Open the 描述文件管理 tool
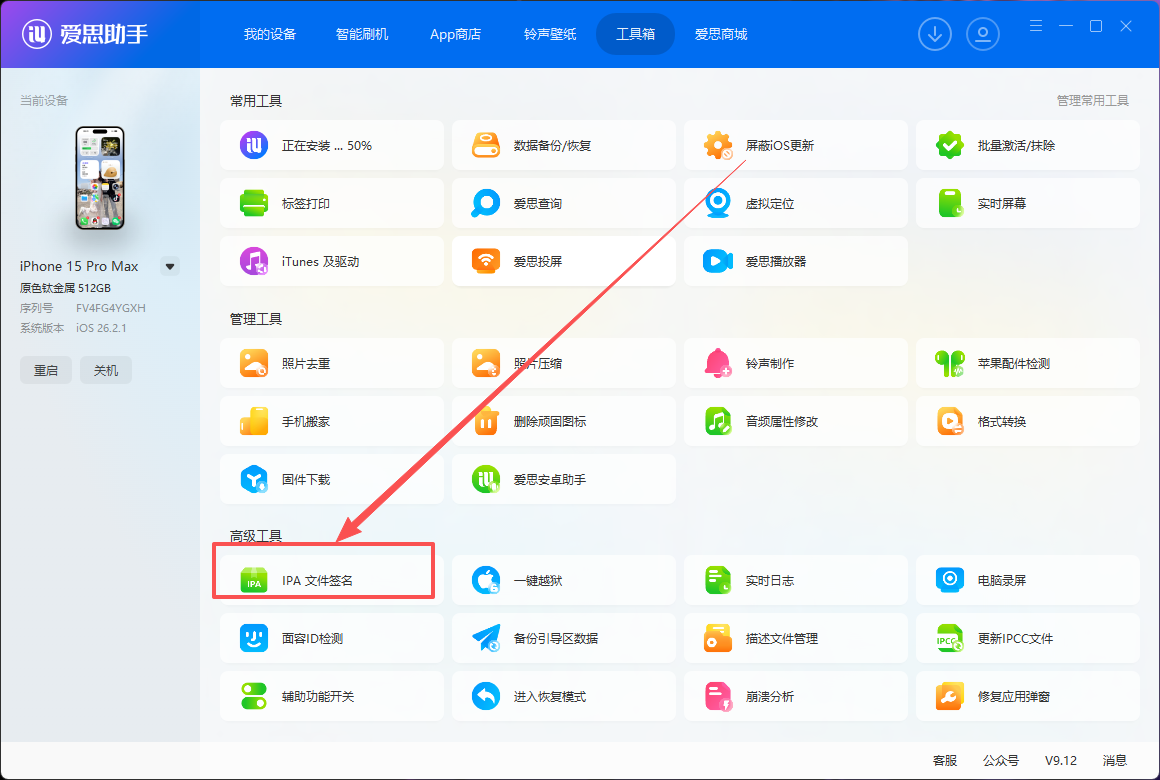This screenshot has height=780, width=1160. (x=795, y=638)
